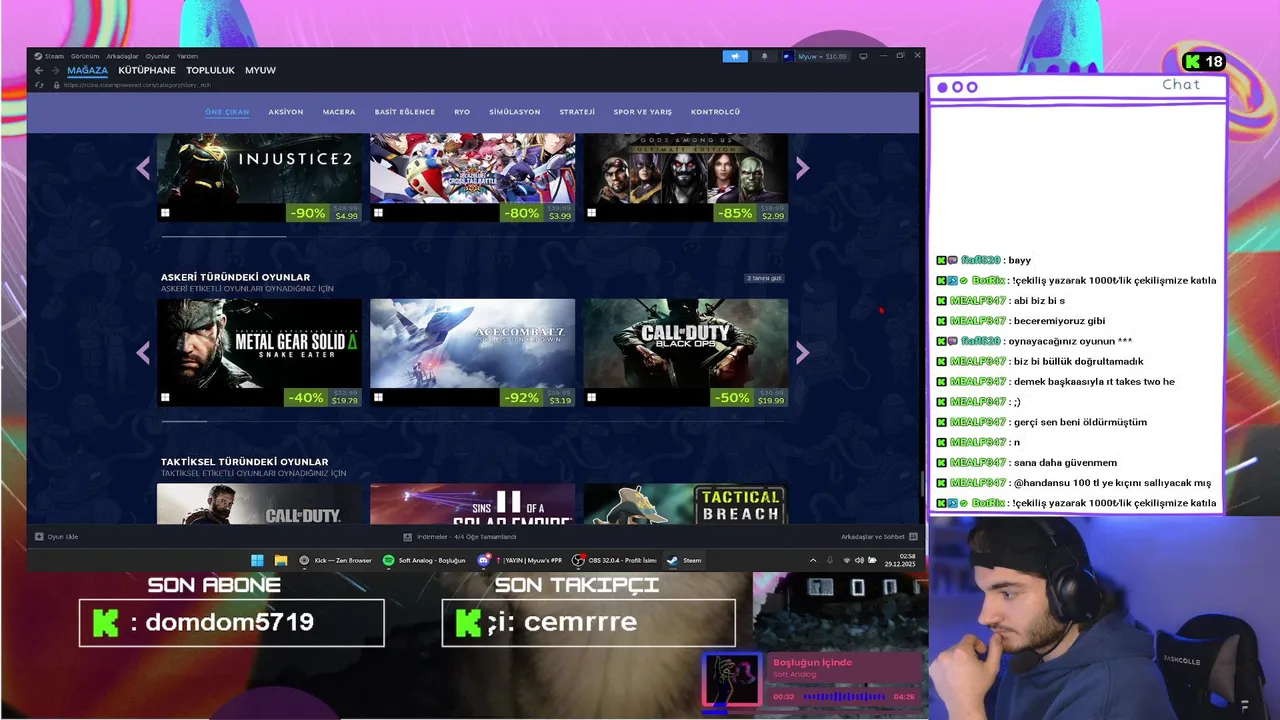Select the ÖNE ÇIKAN category tab

pos(227,112)
